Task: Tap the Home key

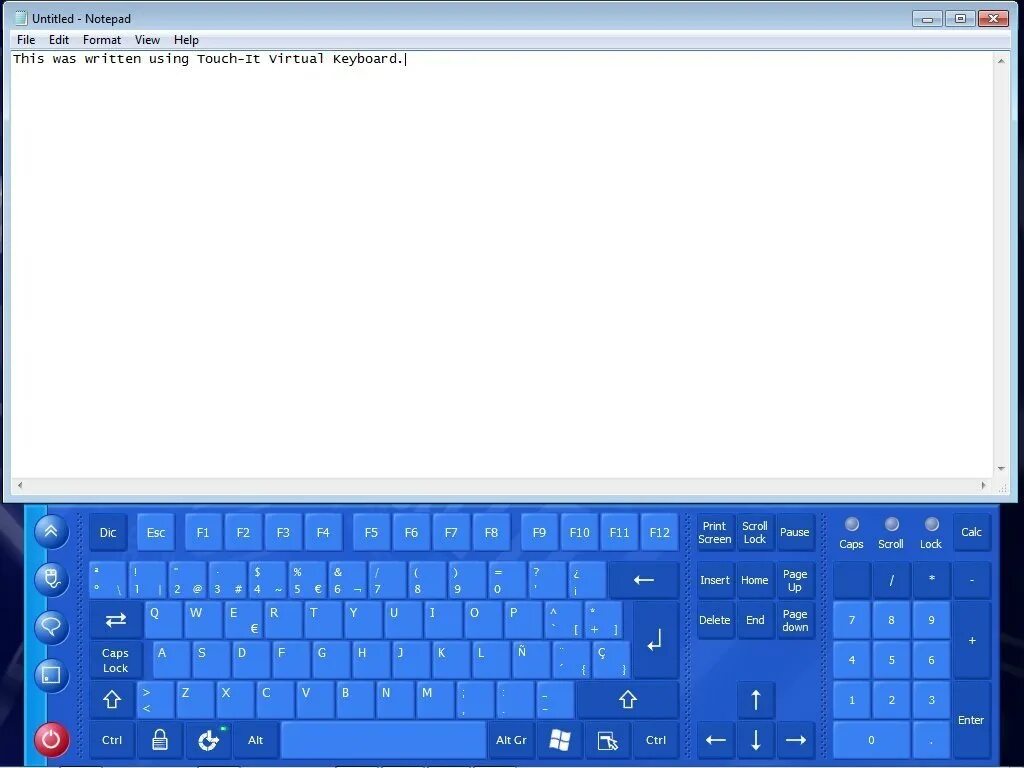Action: pos(754,579)
